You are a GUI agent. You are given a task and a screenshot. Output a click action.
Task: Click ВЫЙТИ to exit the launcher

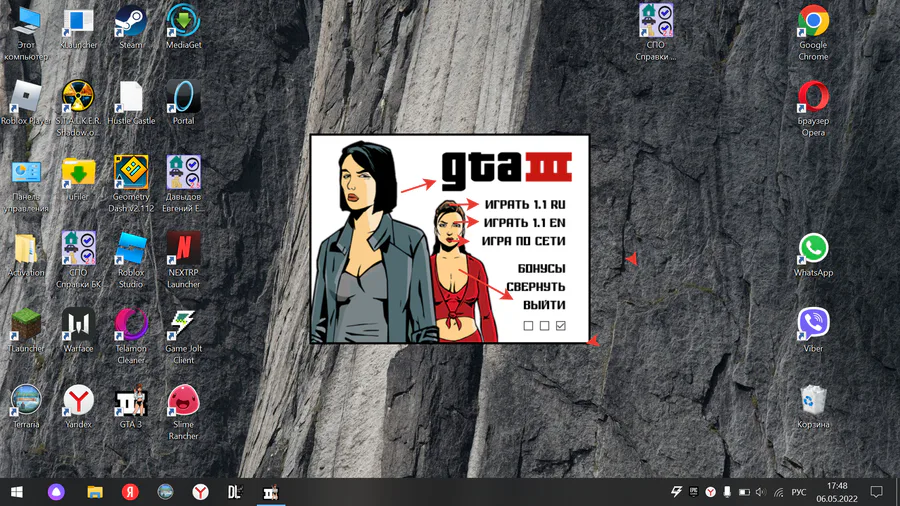544,305
